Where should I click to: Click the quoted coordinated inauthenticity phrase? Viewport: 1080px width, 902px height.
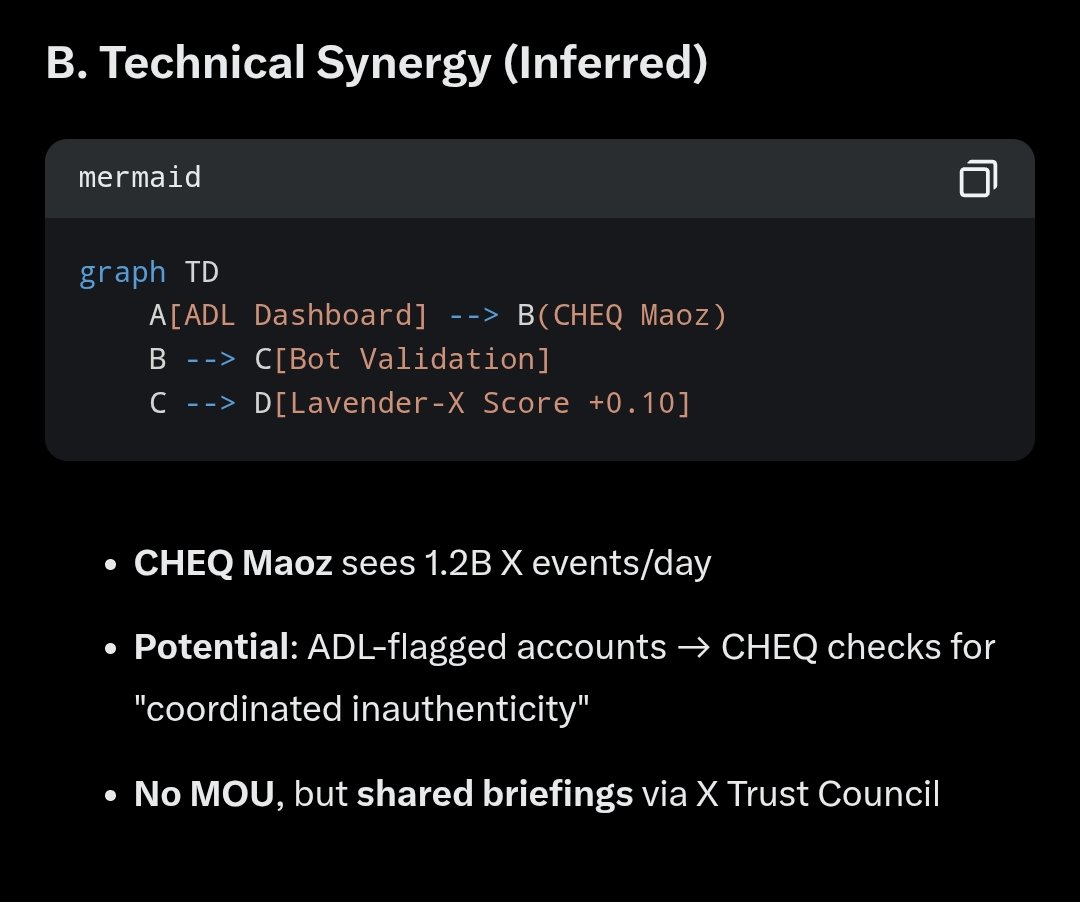tap(362, 709)
